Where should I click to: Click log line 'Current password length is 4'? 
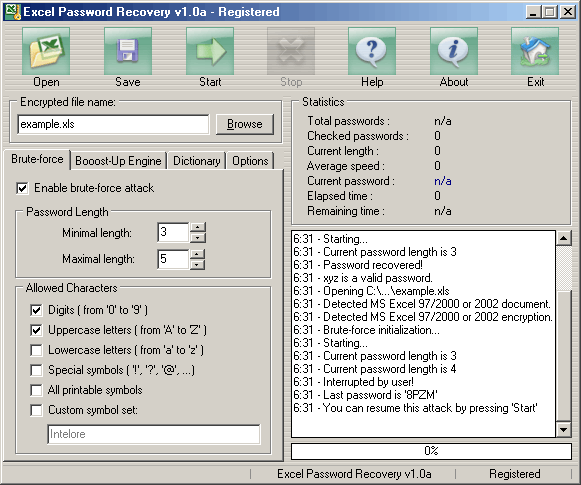(x=375, y=369)
